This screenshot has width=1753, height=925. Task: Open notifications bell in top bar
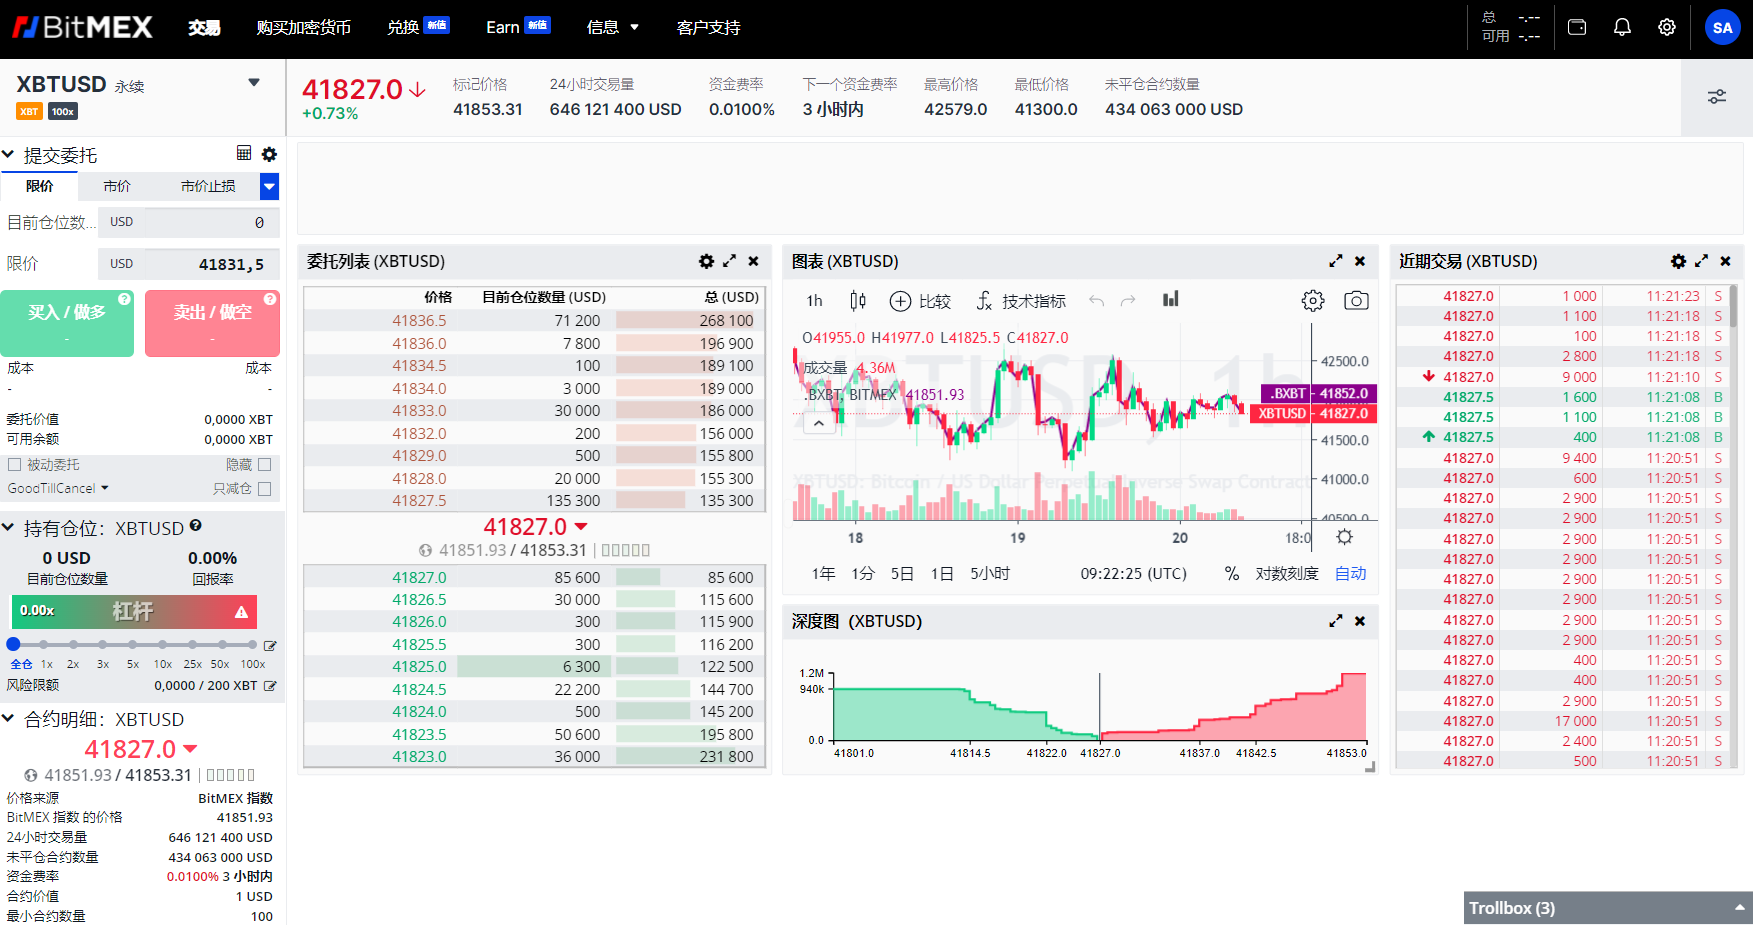click(1622, 27)
